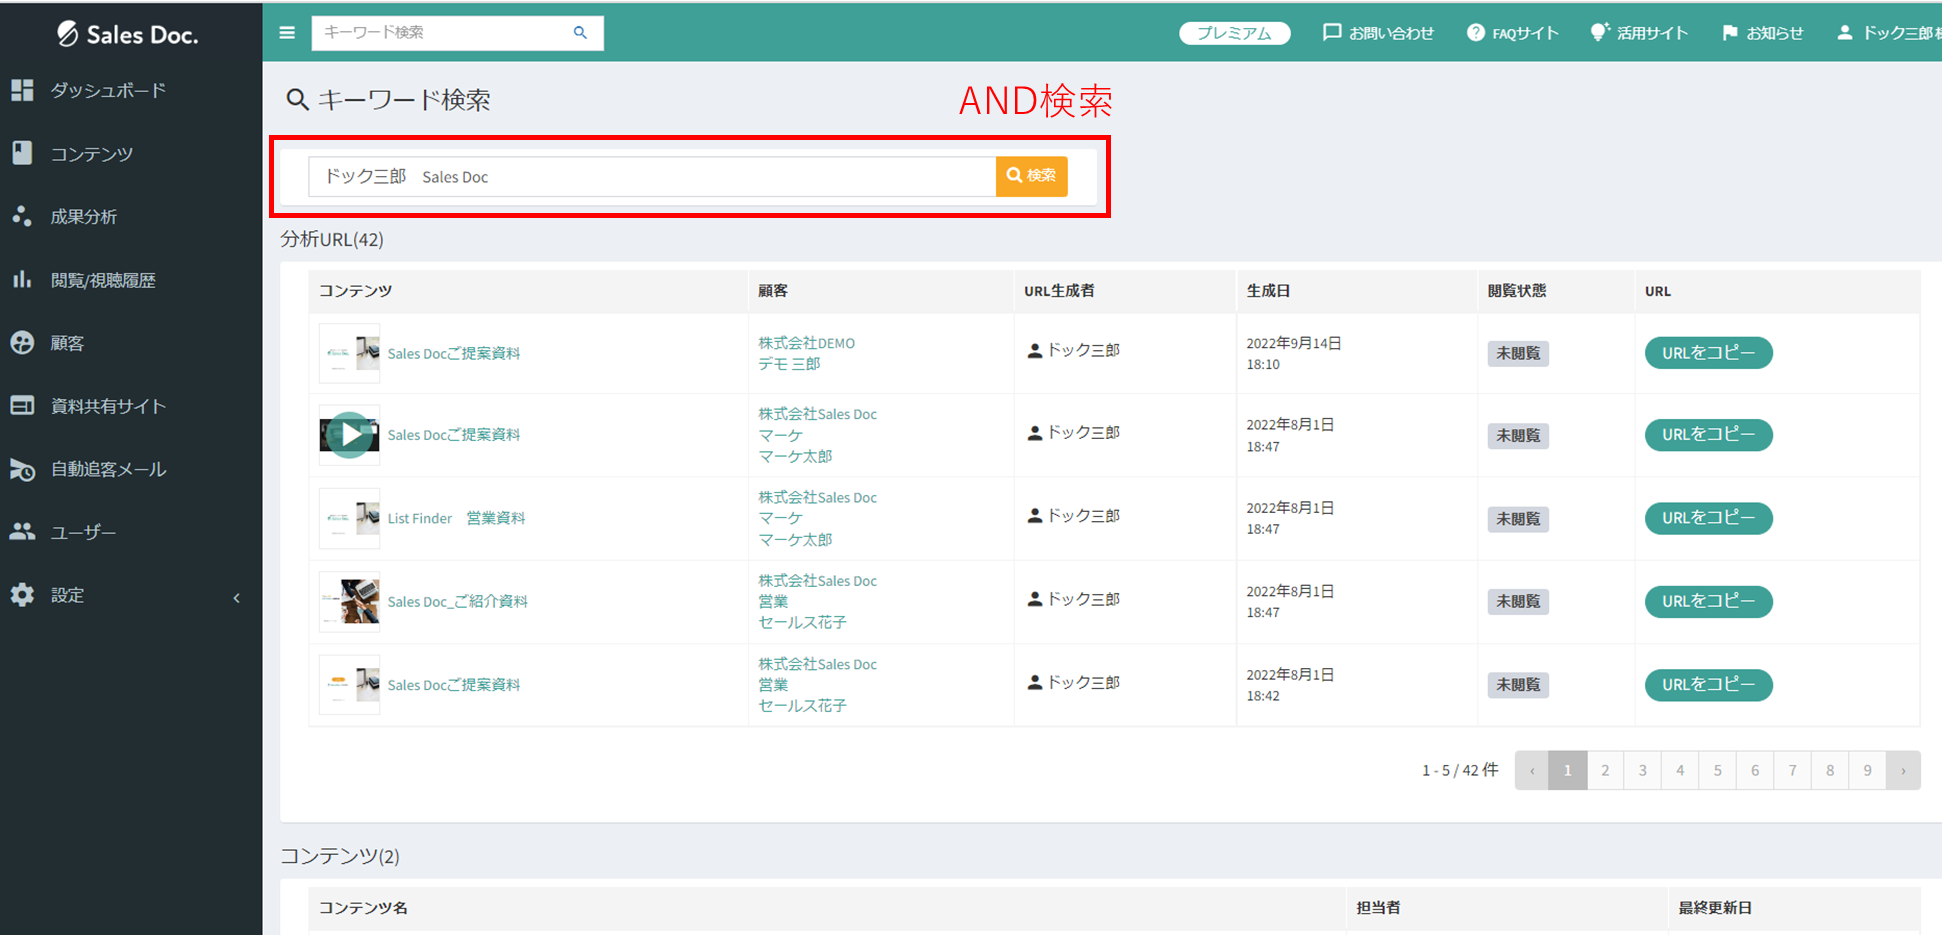Expand the 設定 settings chevron
The image size is (1942, 935).
point(237,598)
